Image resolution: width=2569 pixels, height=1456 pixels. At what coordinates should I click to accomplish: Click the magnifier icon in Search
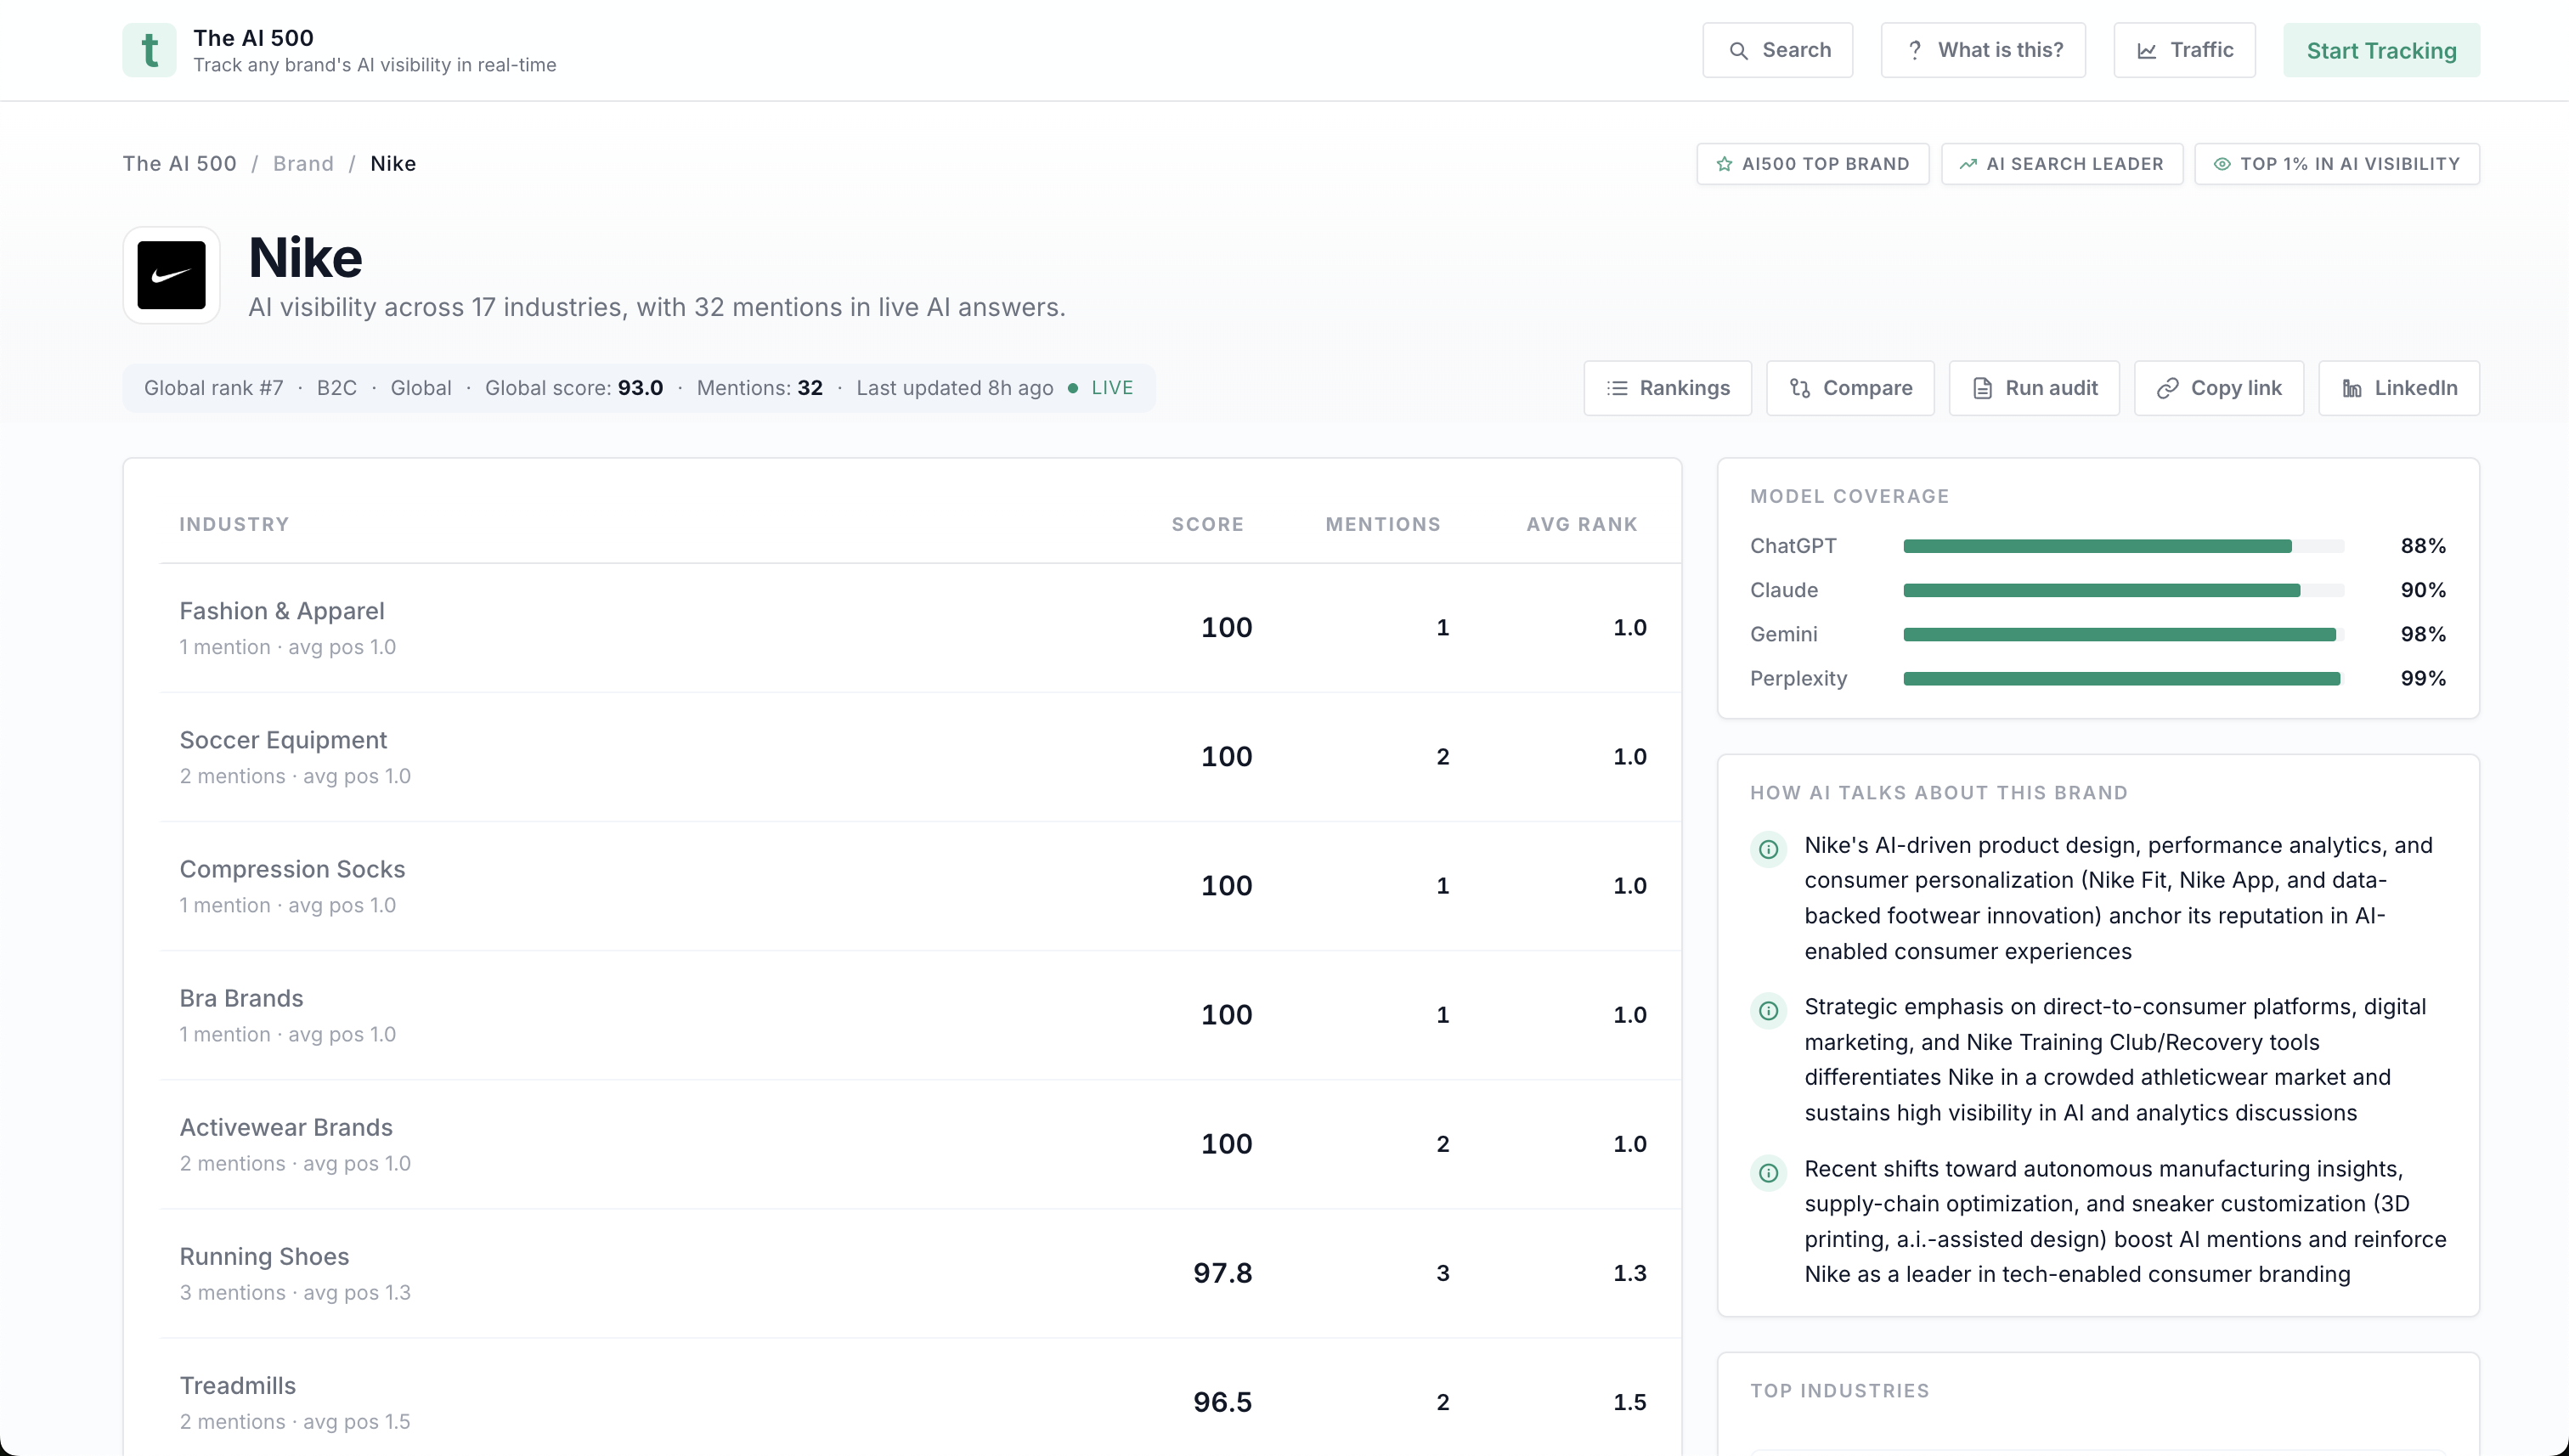(1739, 51)
